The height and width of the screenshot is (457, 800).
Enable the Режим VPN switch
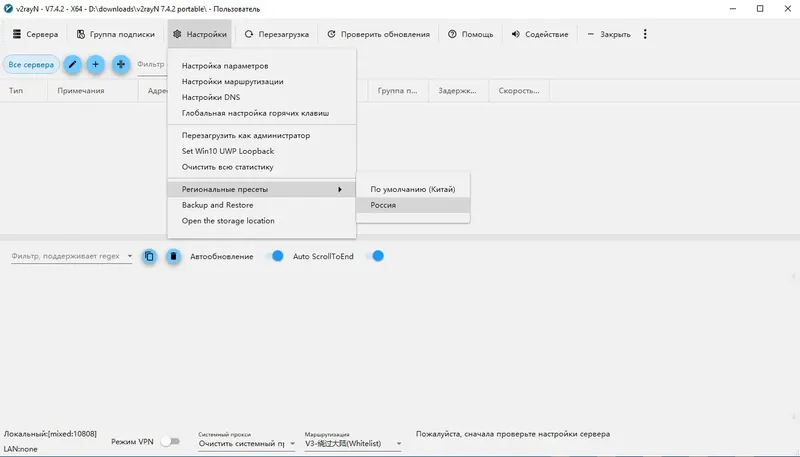(x=170, y=441)
